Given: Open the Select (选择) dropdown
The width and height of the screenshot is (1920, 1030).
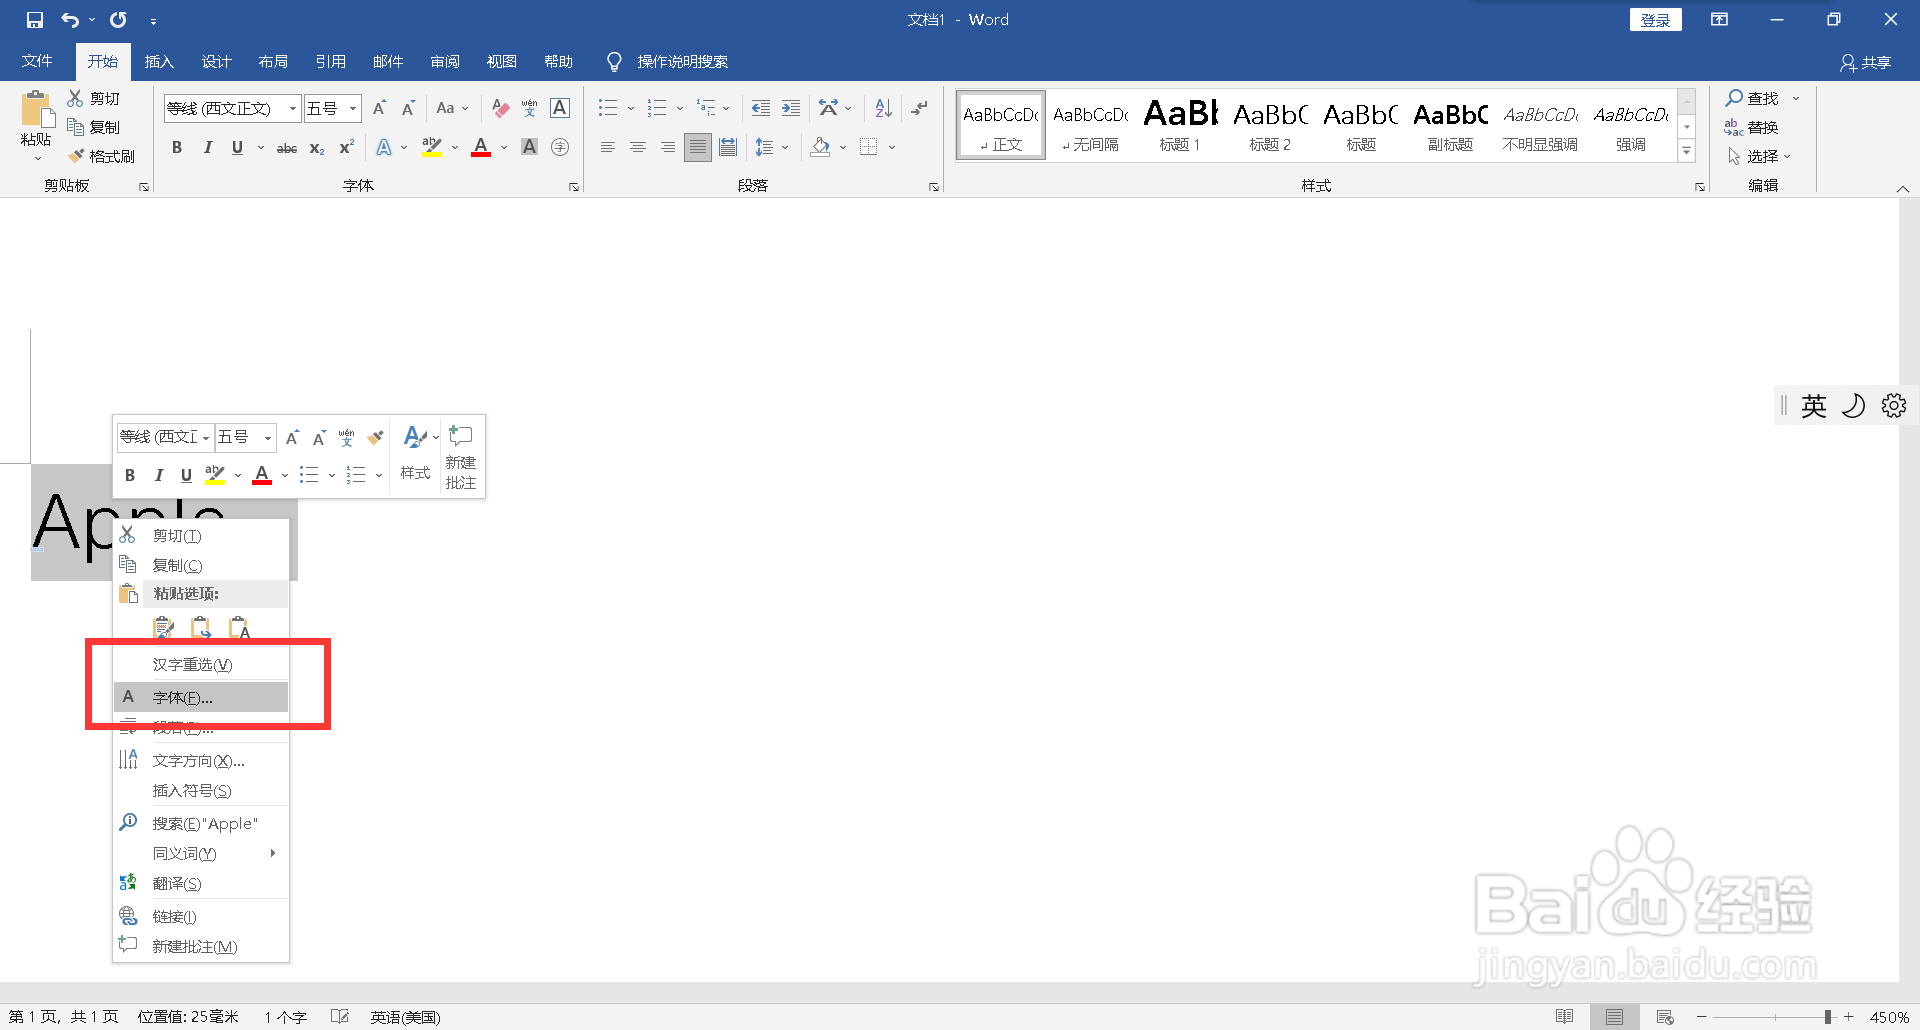Looking at the screenshot, I should (x=1759, y=156).
